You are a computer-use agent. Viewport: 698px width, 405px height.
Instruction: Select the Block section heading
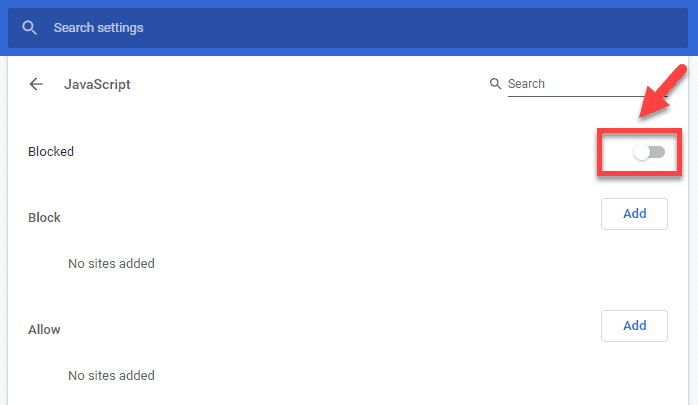click(44, 218)
